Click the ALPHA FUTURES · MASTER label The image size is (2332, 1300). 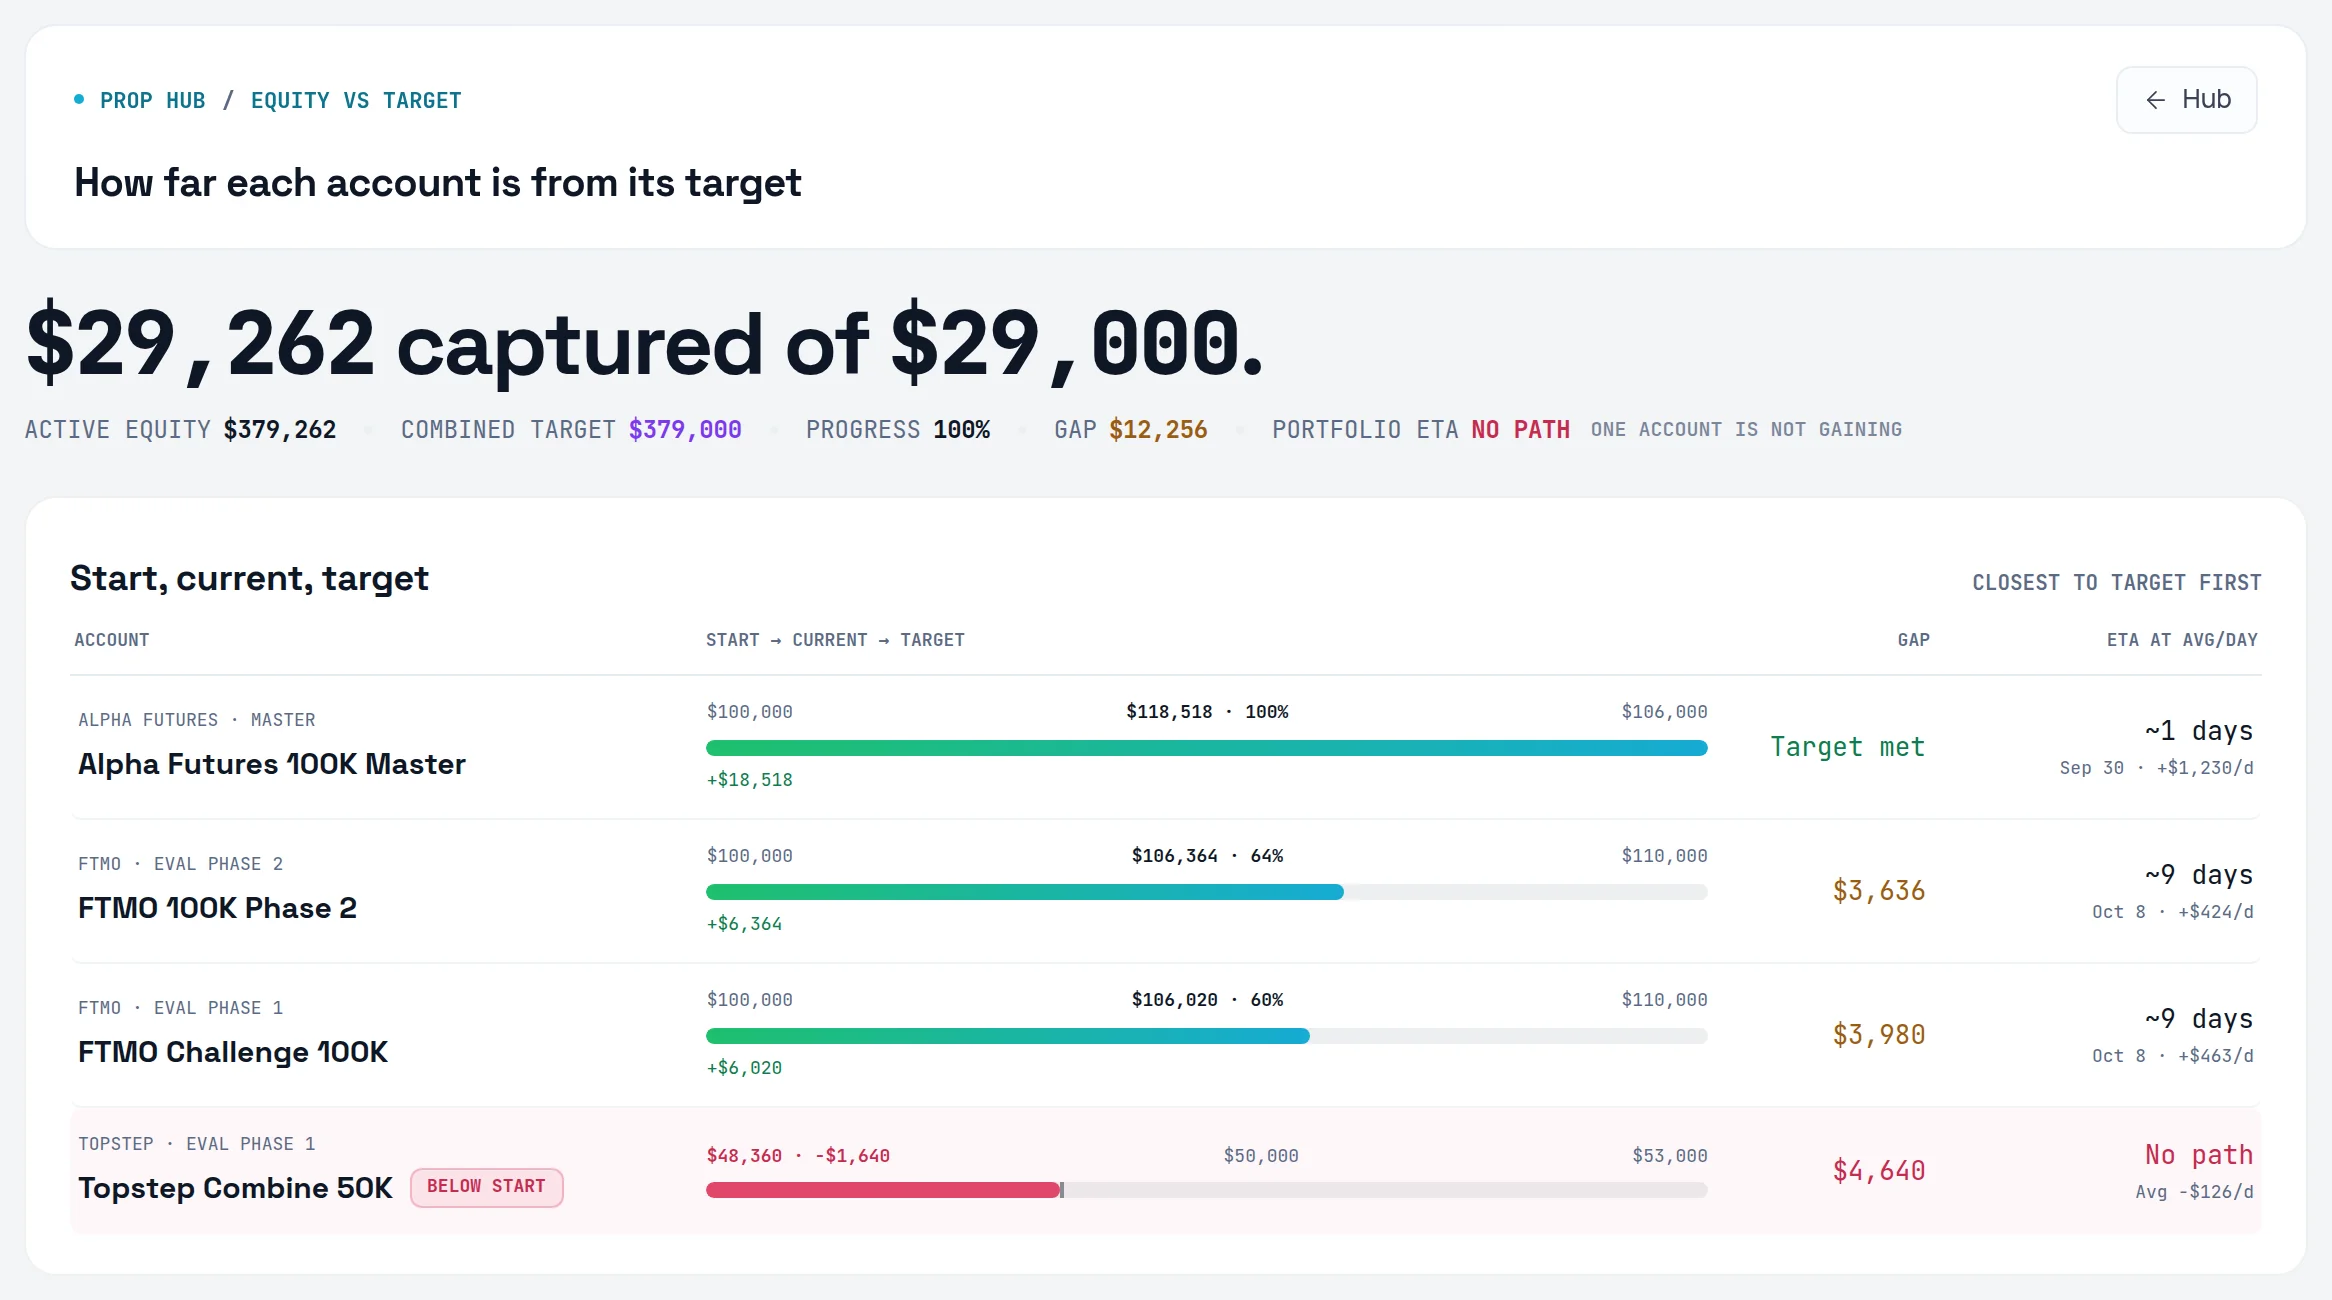(x=197, y=720)
